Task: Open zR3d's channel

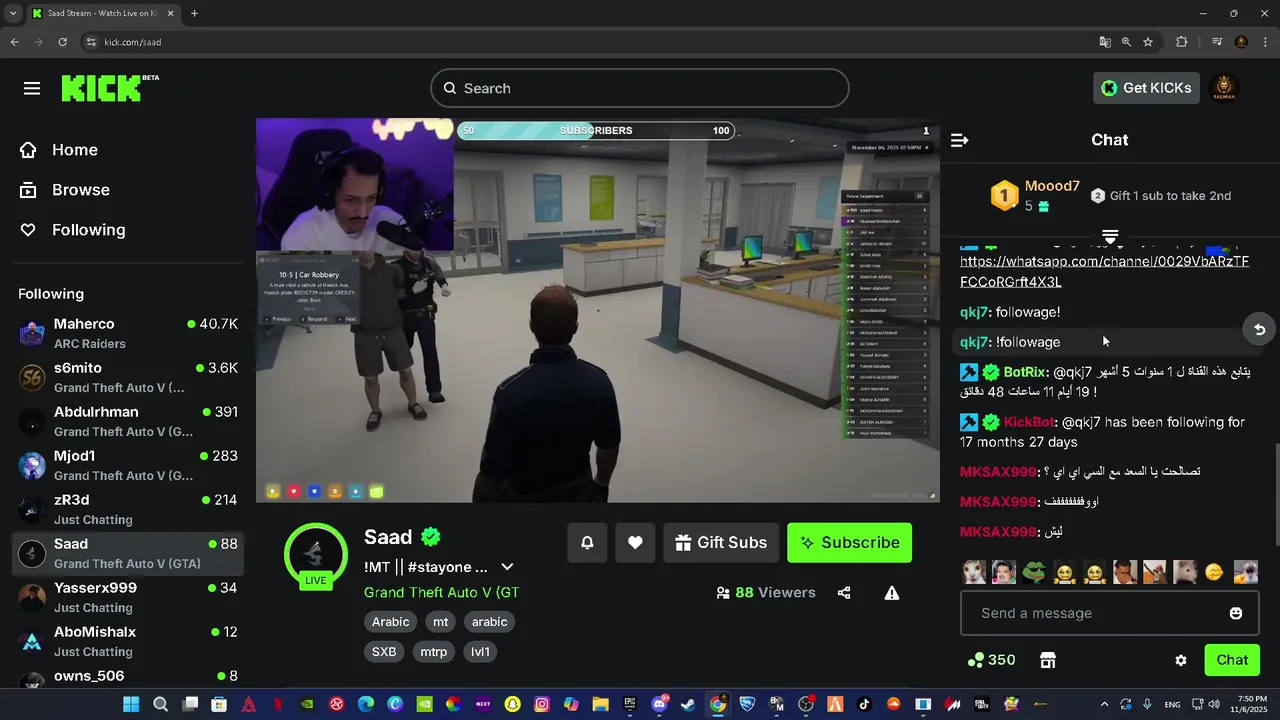Action: pyautogui.click(x=128, y=509)
